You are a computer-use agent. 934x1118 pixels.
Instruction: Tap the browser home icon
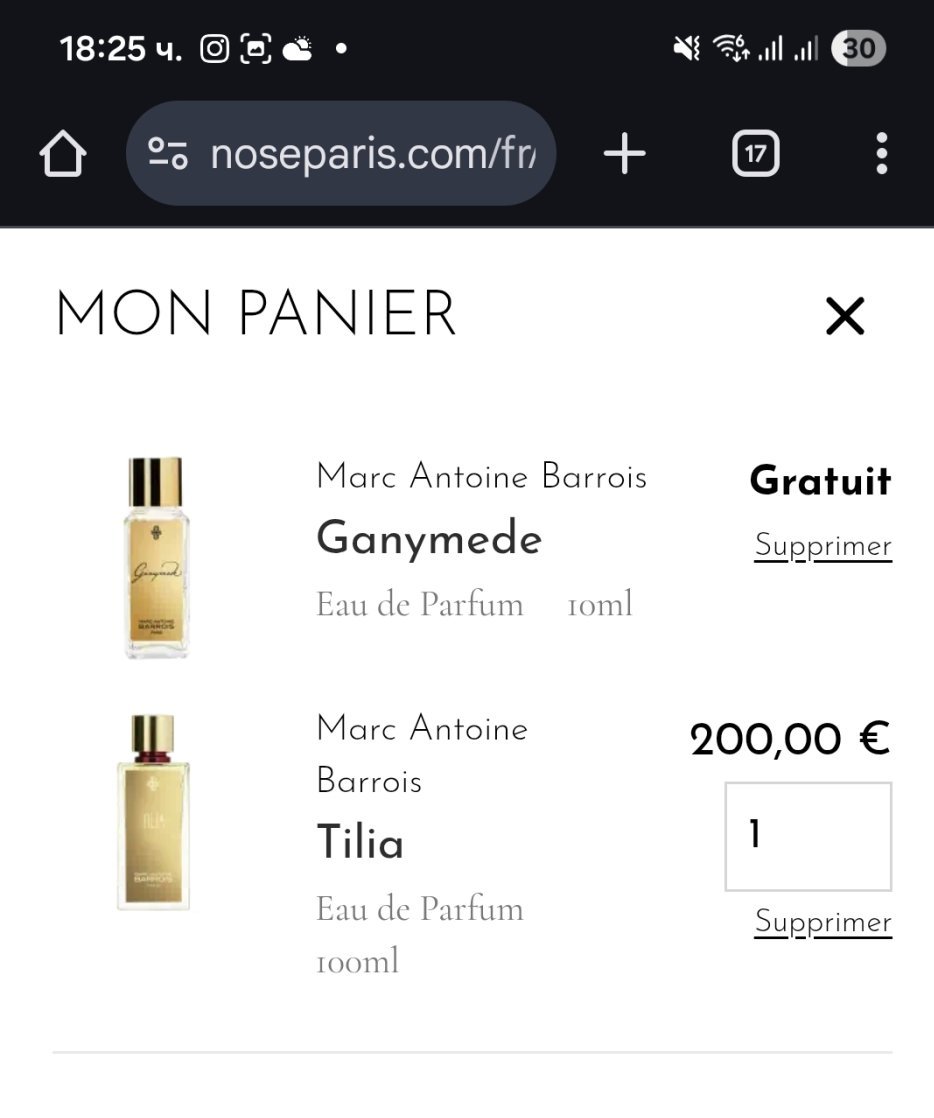coord(63,155)
